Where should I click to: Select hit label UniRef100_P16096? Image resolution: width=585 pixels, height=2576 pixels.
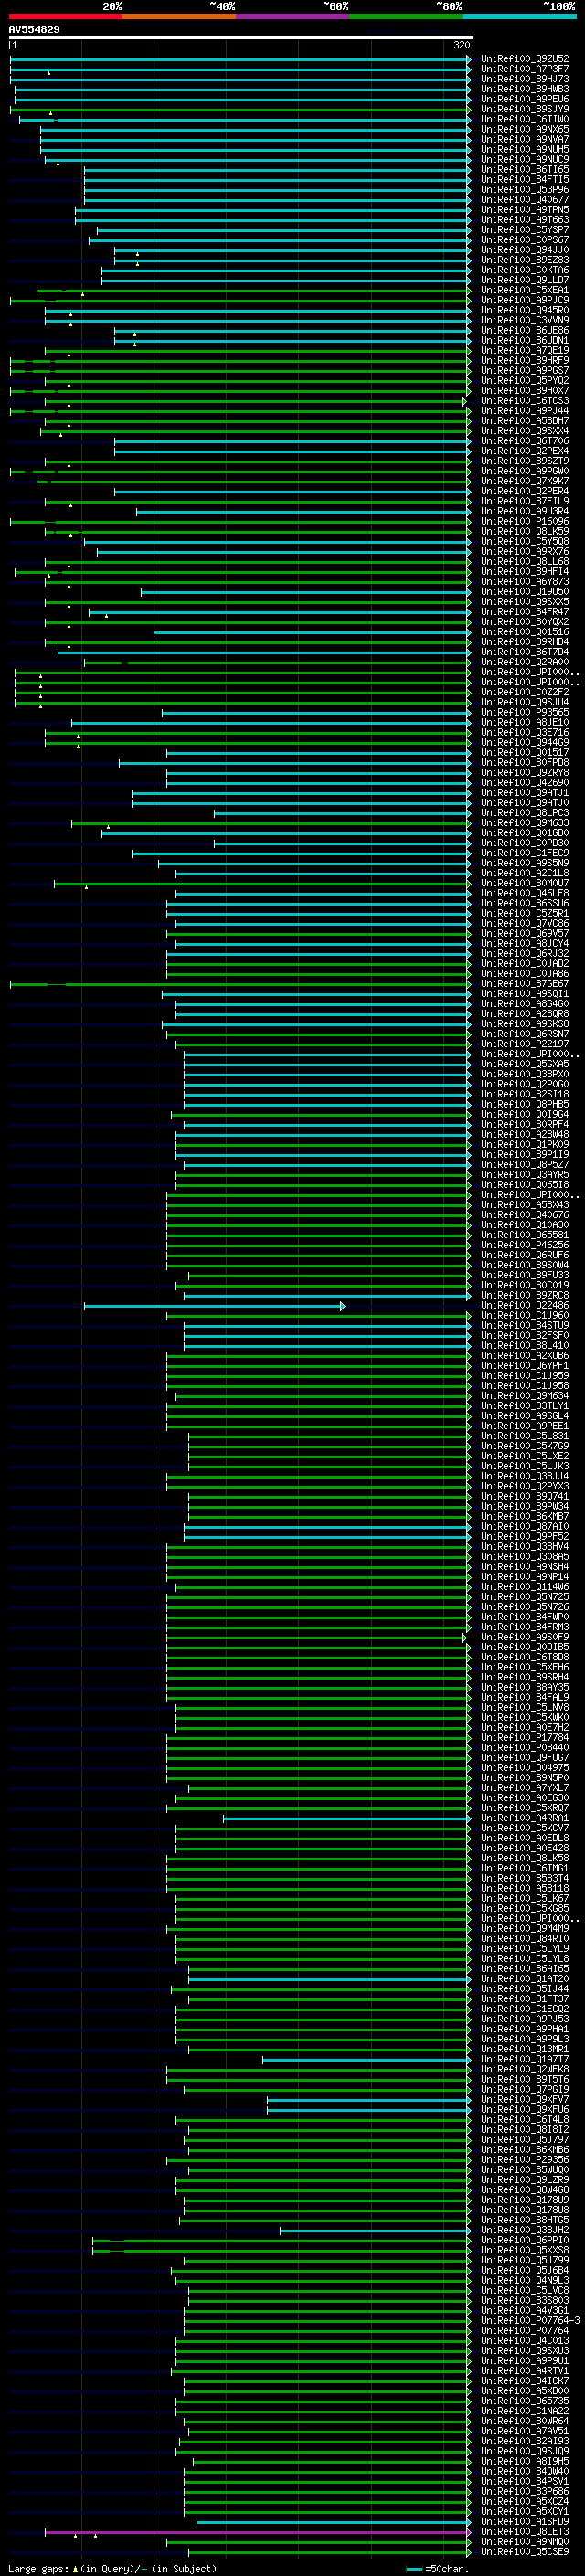[x=525, y=521]
